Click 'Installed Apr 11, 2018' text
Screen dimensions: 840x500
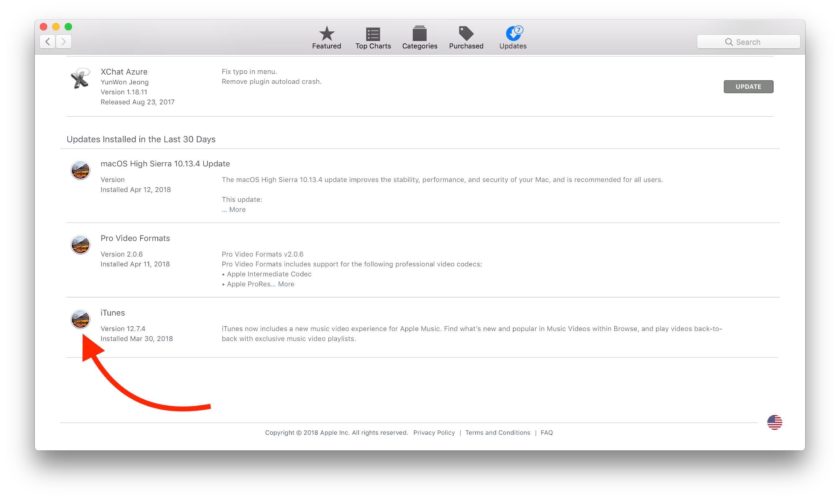coord(135,264)
